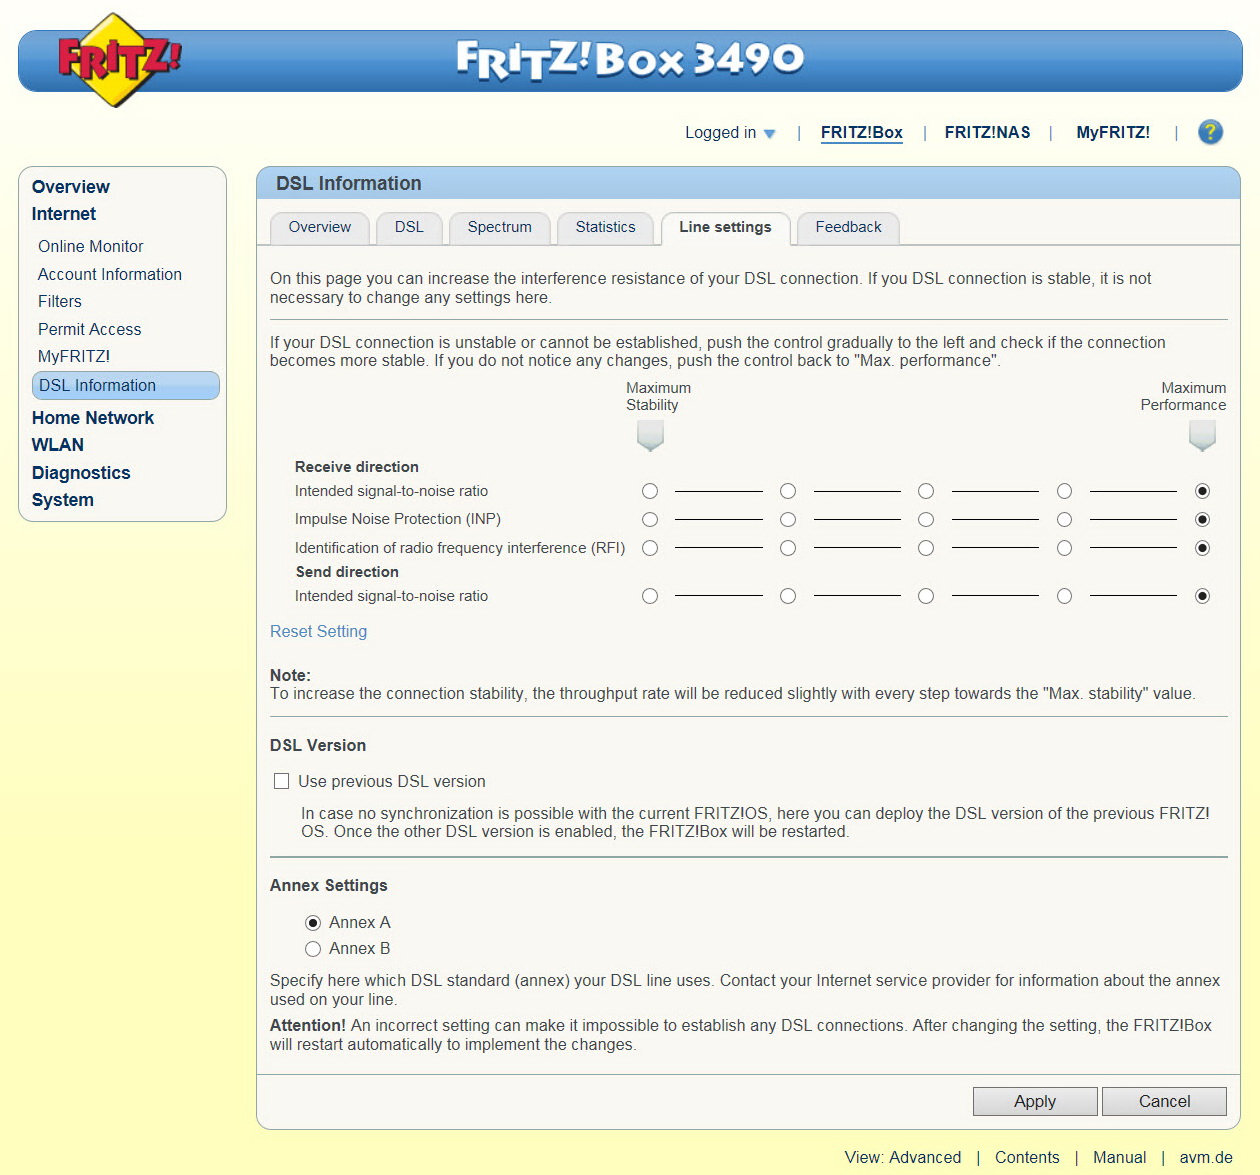Open the MyFRITZ! header link
Image resolution: width=1260 pixels, height=1175 pixels.
1113,132
